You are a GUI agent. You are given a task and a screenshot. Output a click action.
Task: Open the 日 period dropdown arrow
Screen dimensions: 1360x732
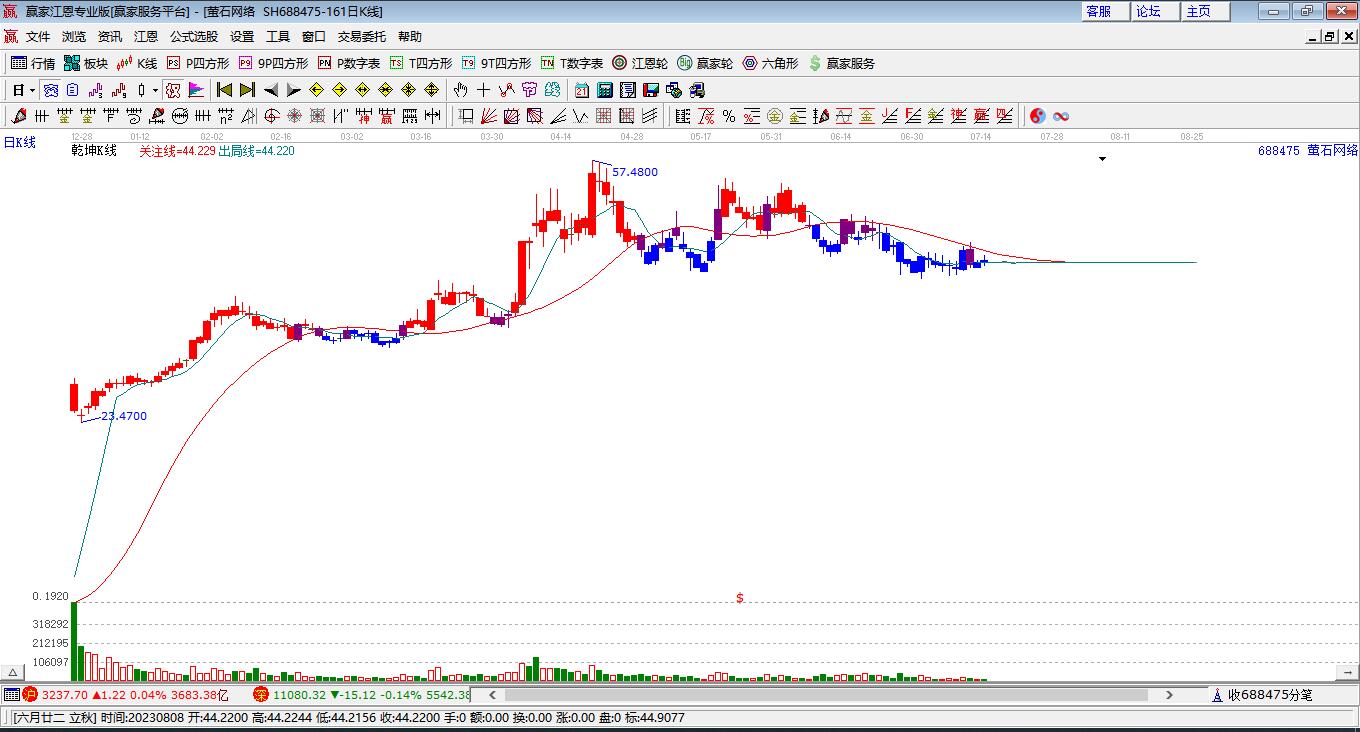(x=32, y=90)
